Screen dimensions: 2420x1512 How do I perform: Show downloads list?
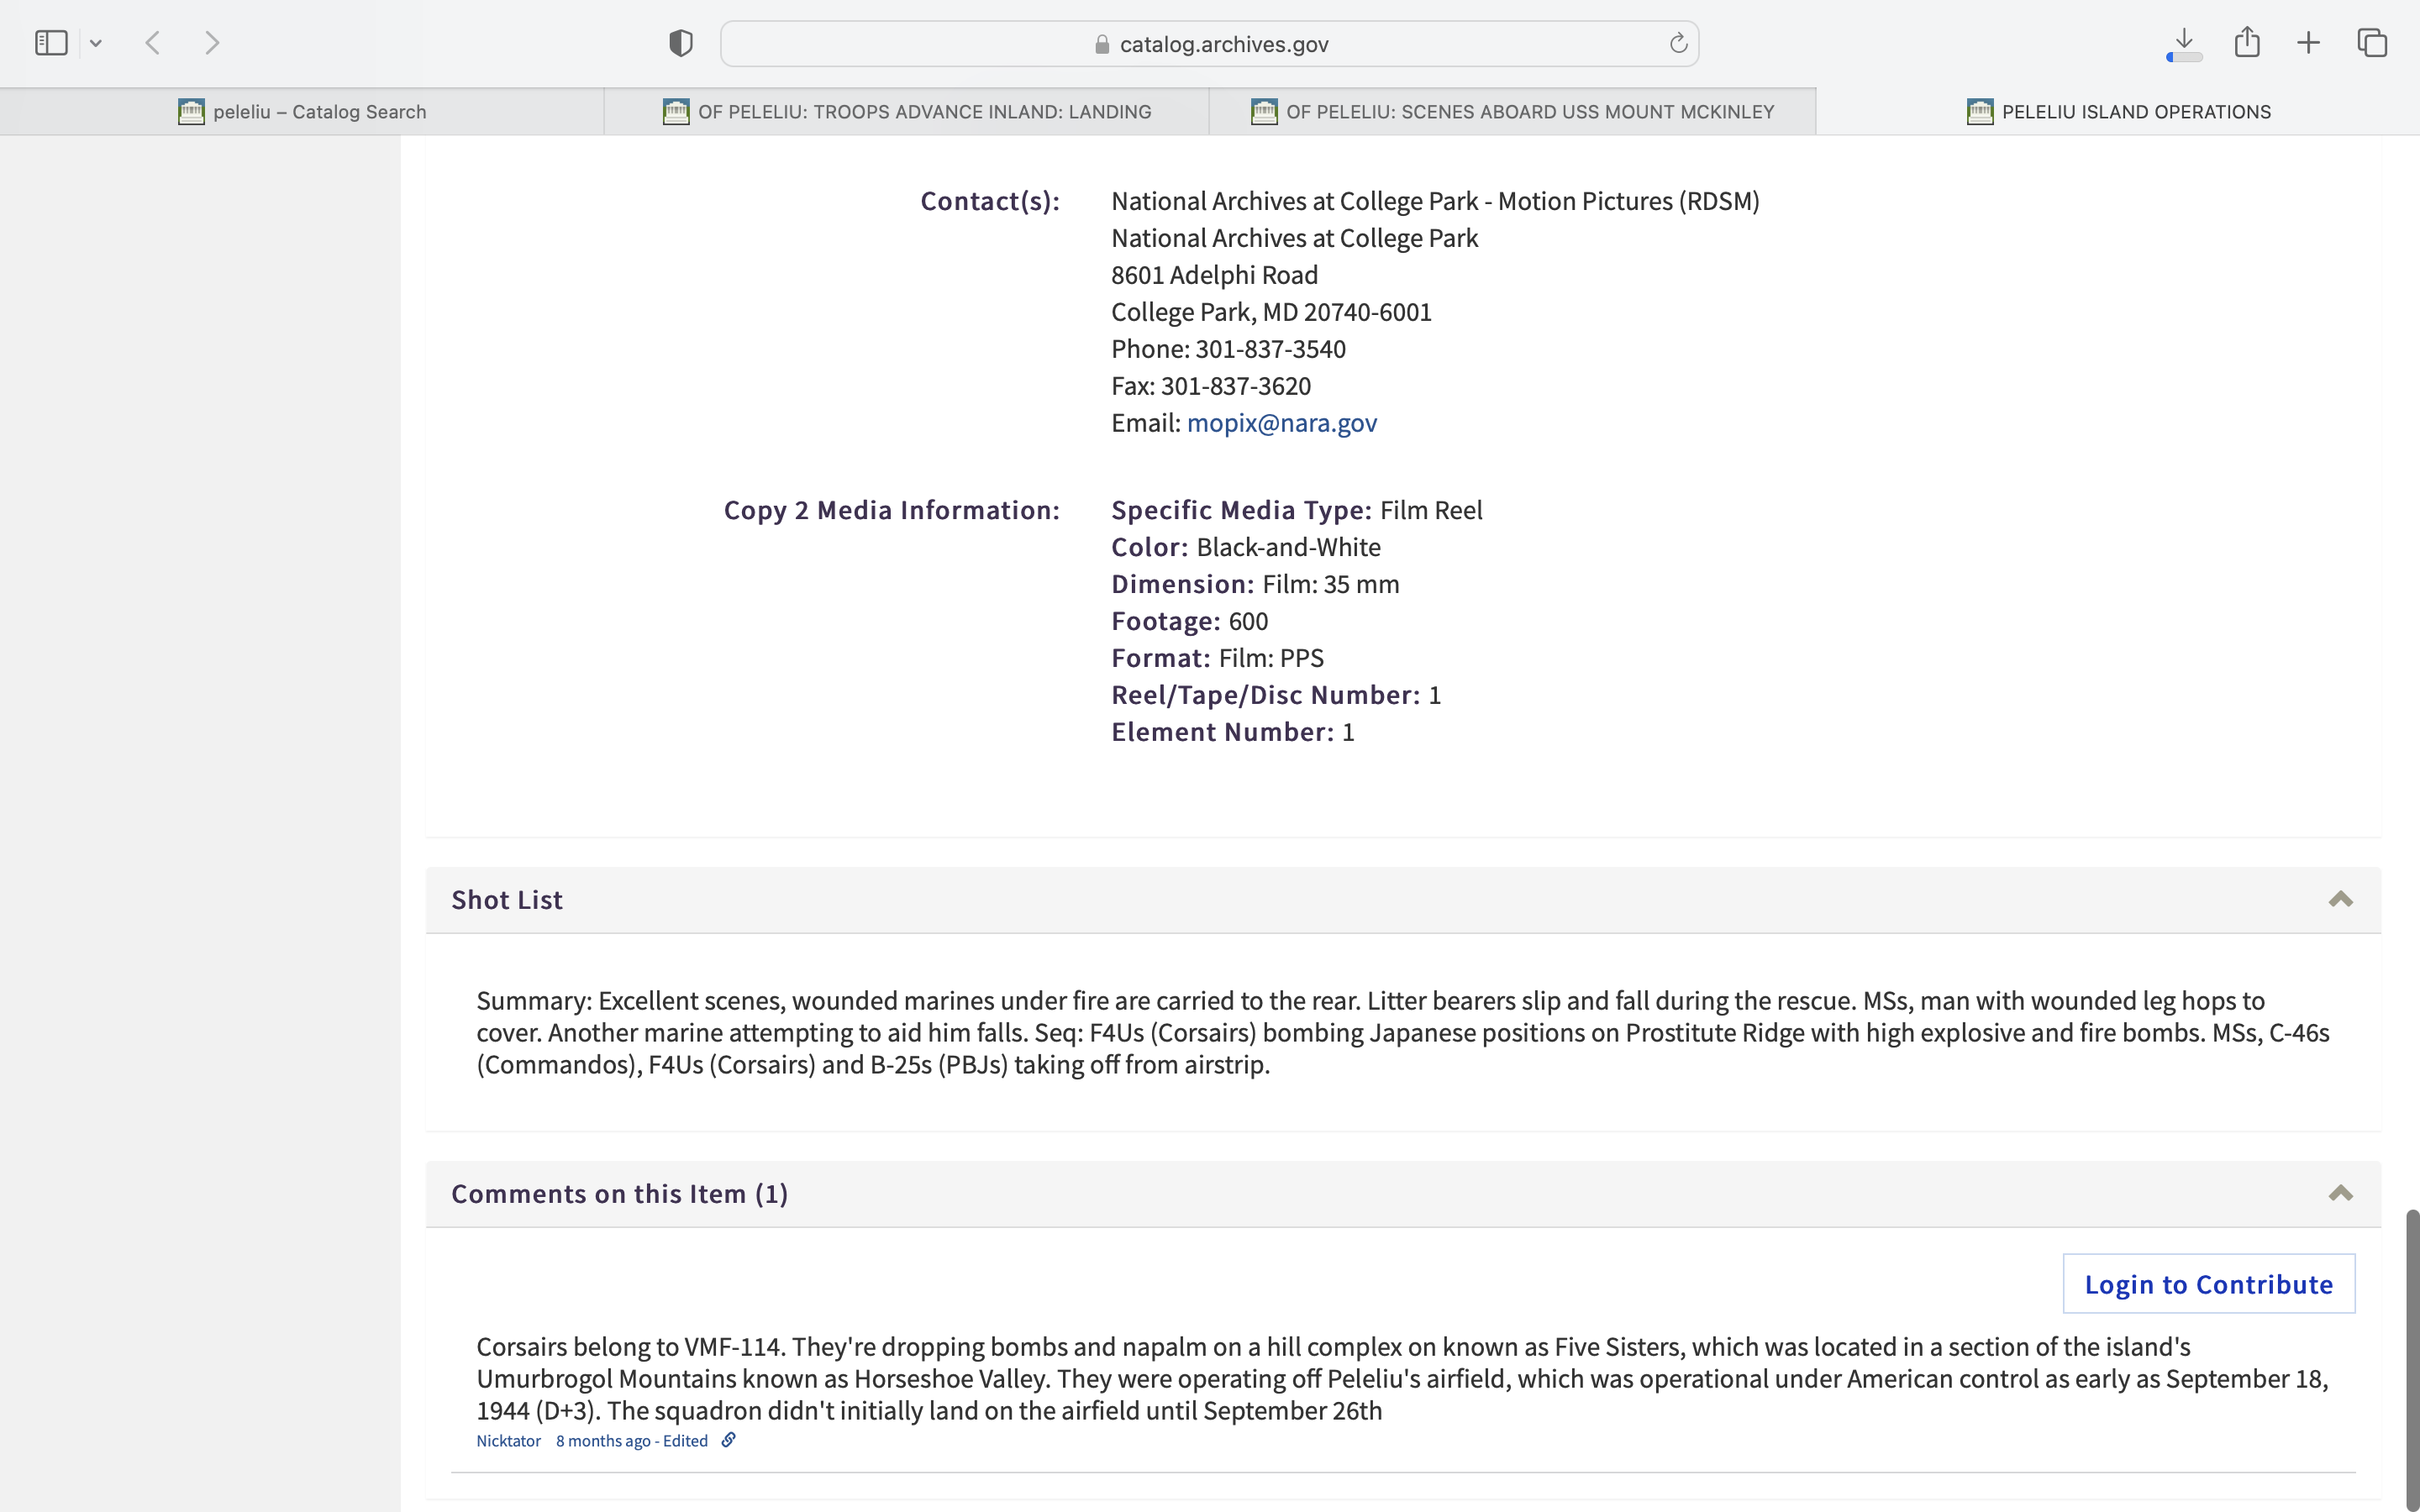2184,43
